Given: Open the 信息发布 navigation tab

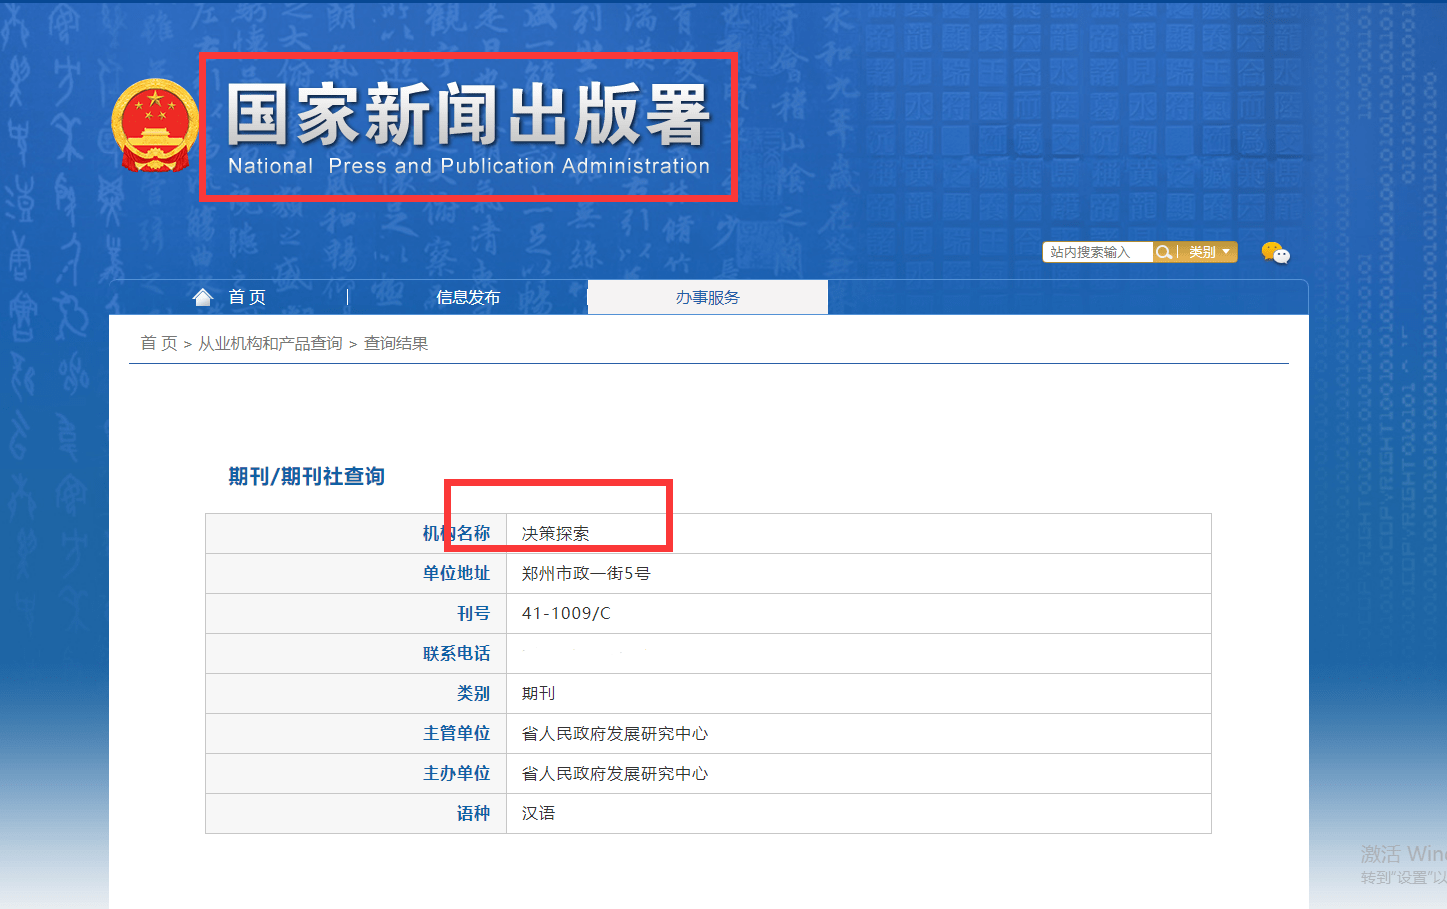Looking at the screenshot, I should pos(468,297).
